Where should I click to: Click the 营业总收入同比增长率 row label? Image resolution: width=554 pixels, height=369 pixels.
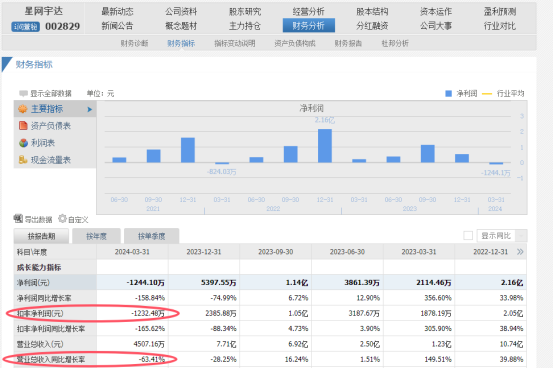coord(51,359)
